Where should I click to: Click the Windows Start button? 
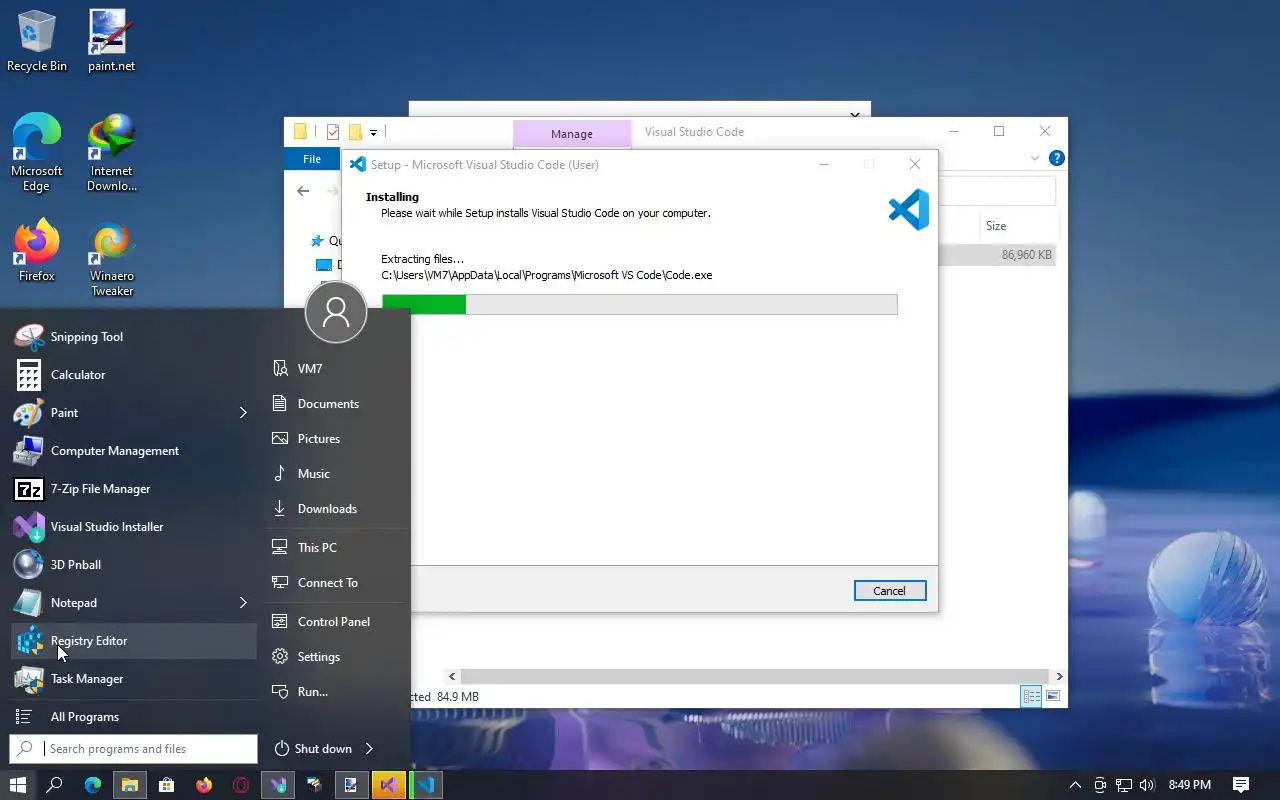pos(18,785)
